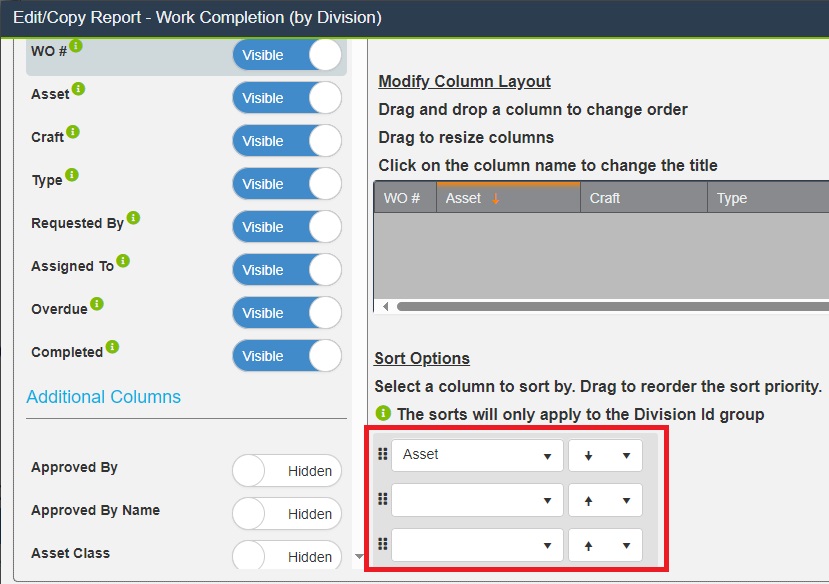829x584 pixels.
Task: Click the orange sort arrow in Asset column header
Action: click(495, 198)
